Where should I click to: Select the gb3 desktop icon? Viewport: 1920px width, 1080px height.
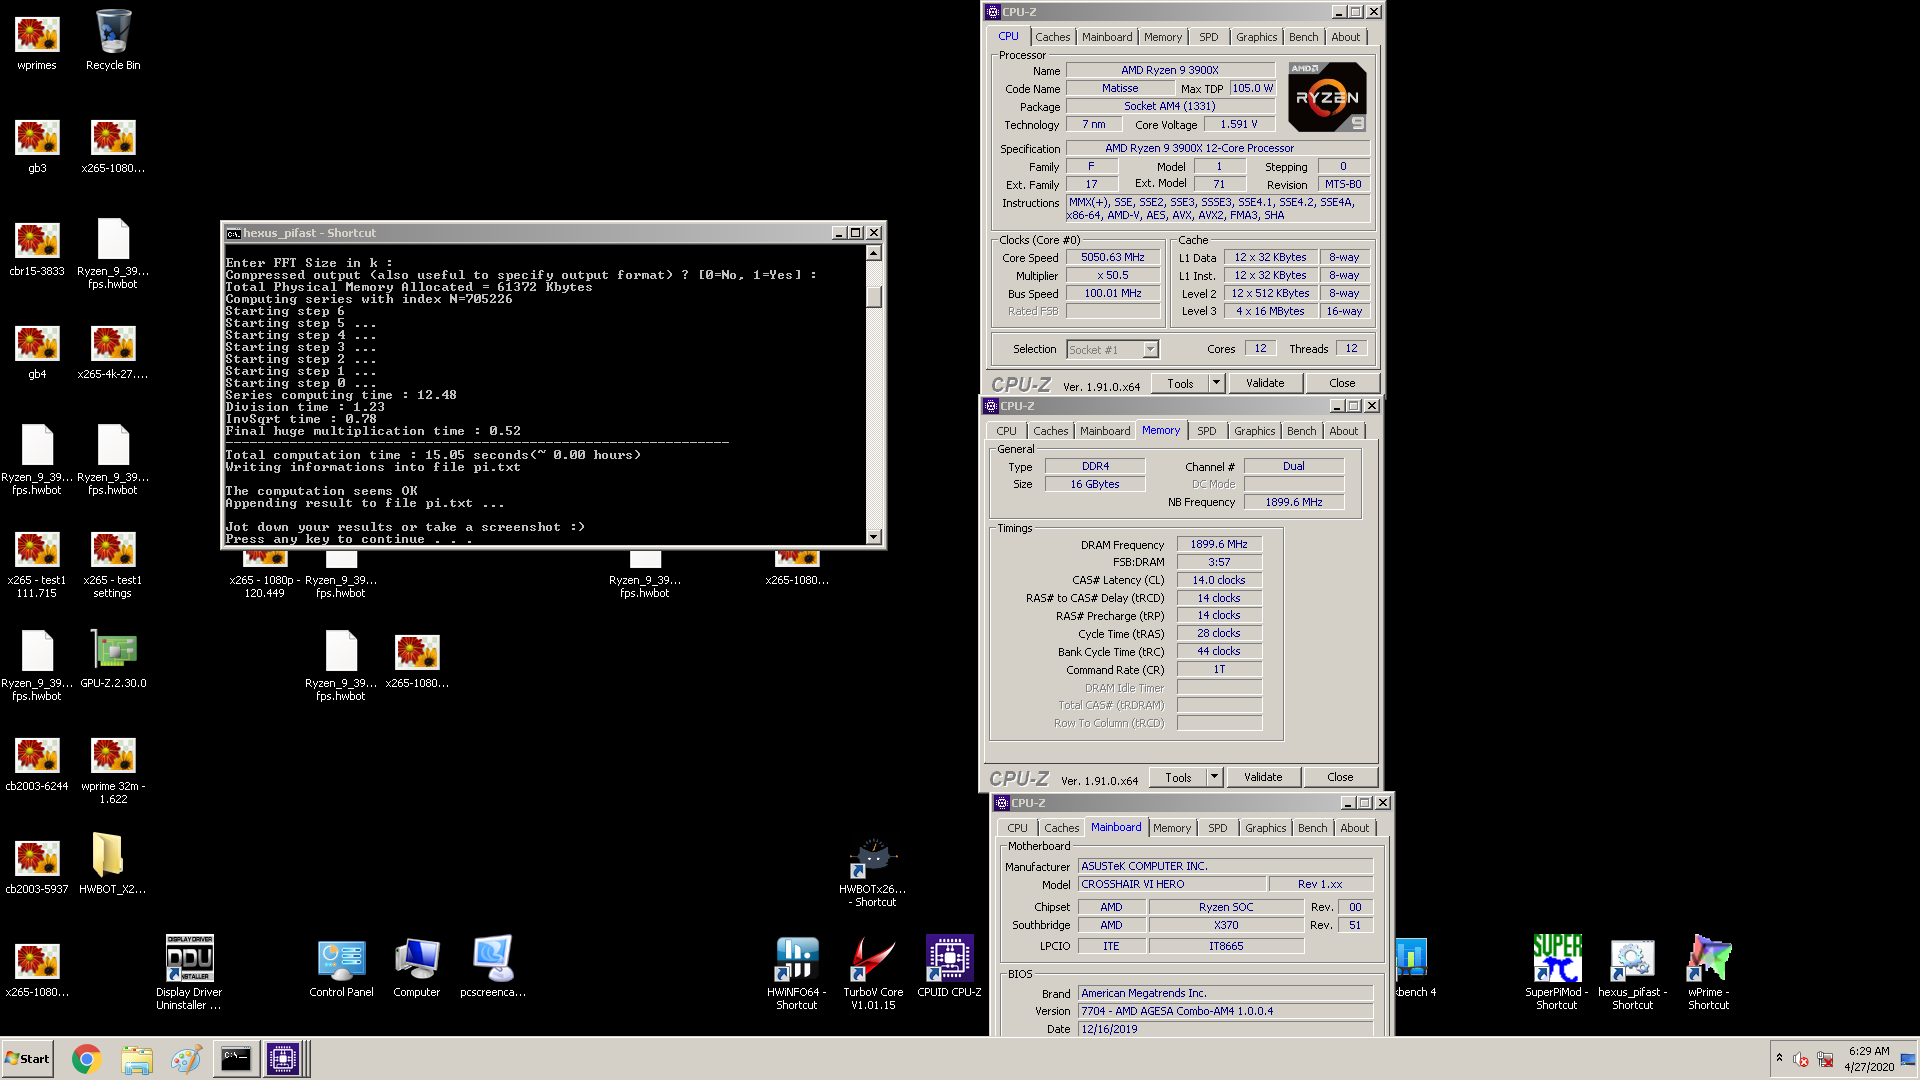point(37,145)
